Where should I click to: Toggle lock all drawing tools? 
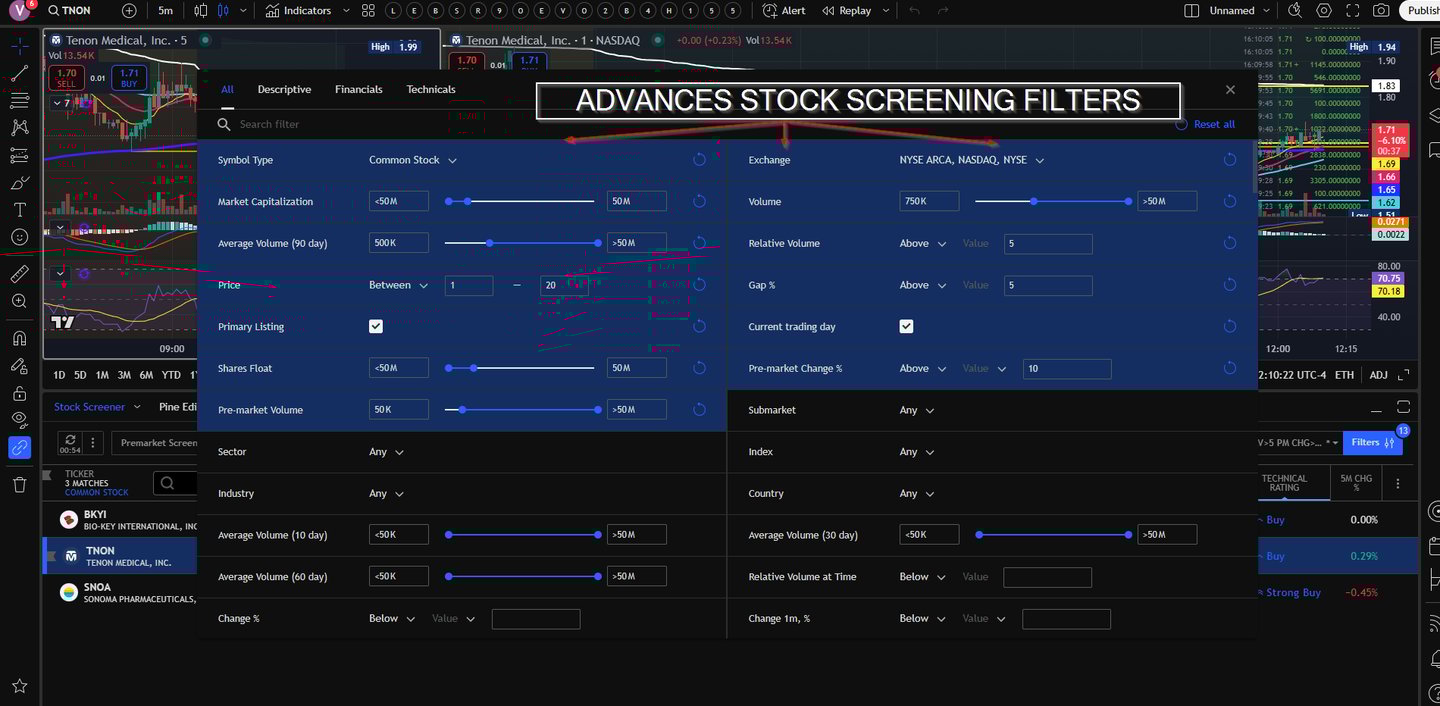19,393
